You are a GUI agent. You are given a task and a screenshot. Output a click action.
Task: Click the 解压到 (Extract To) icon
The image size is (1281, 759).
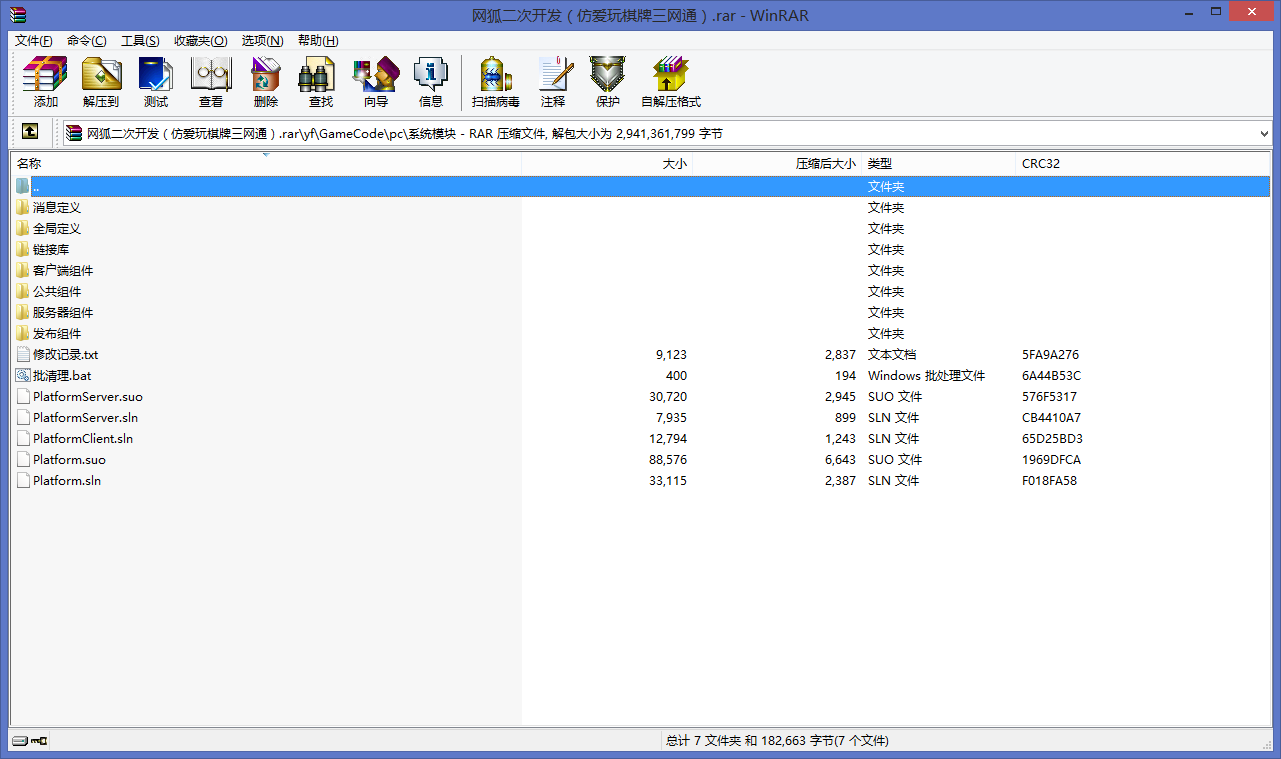pyautogui.click(x=100, y=82)
